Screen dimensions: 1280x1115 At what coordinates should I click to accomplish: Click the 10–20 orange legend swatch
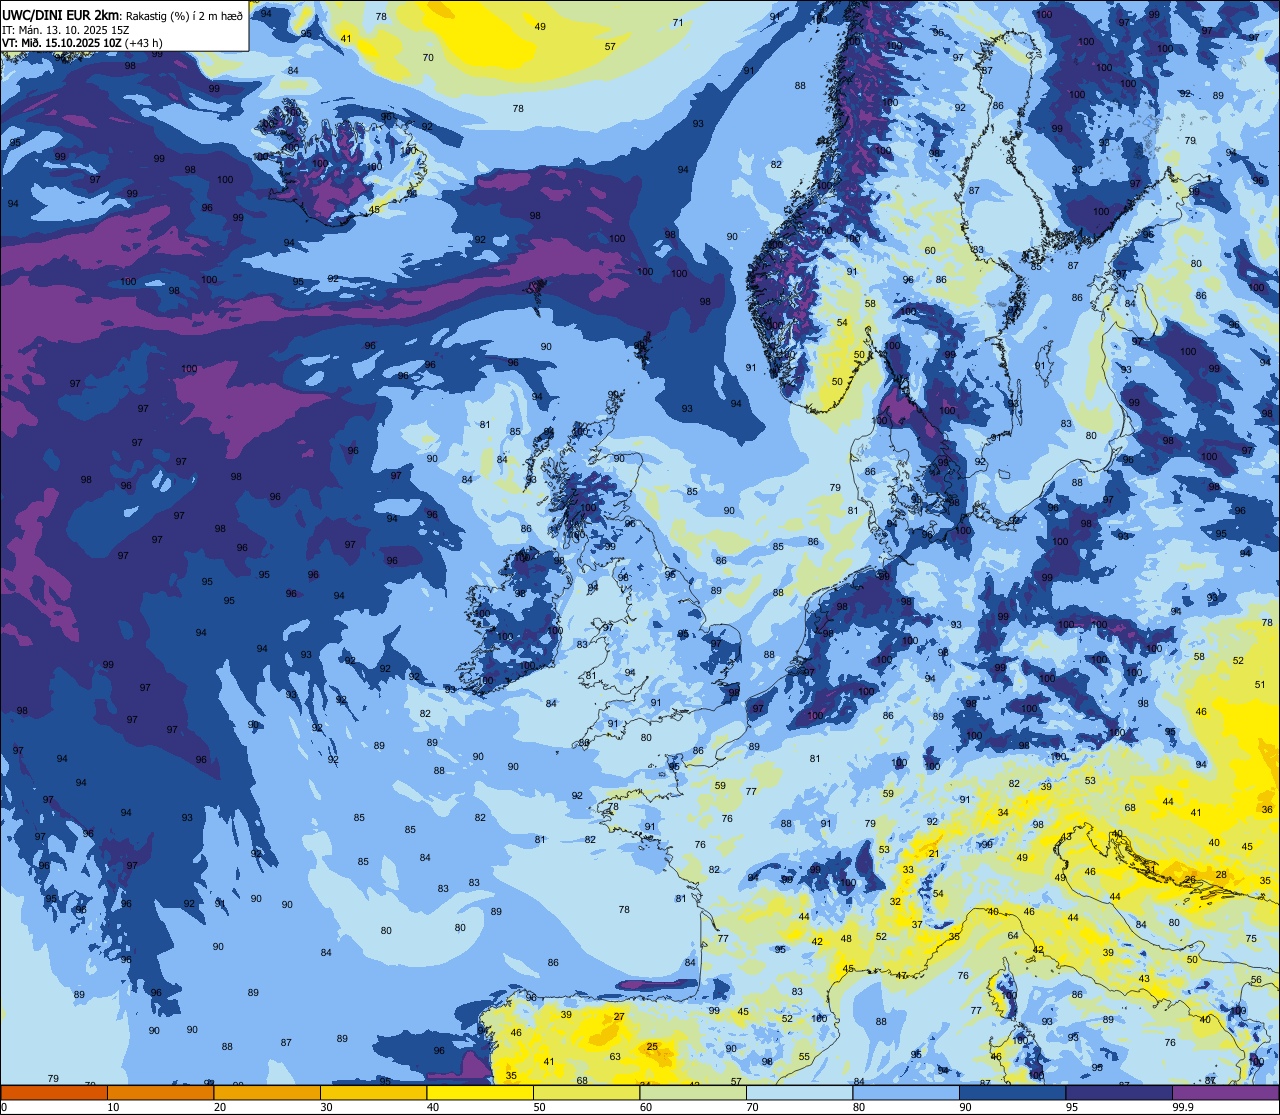click(160, 1092)
